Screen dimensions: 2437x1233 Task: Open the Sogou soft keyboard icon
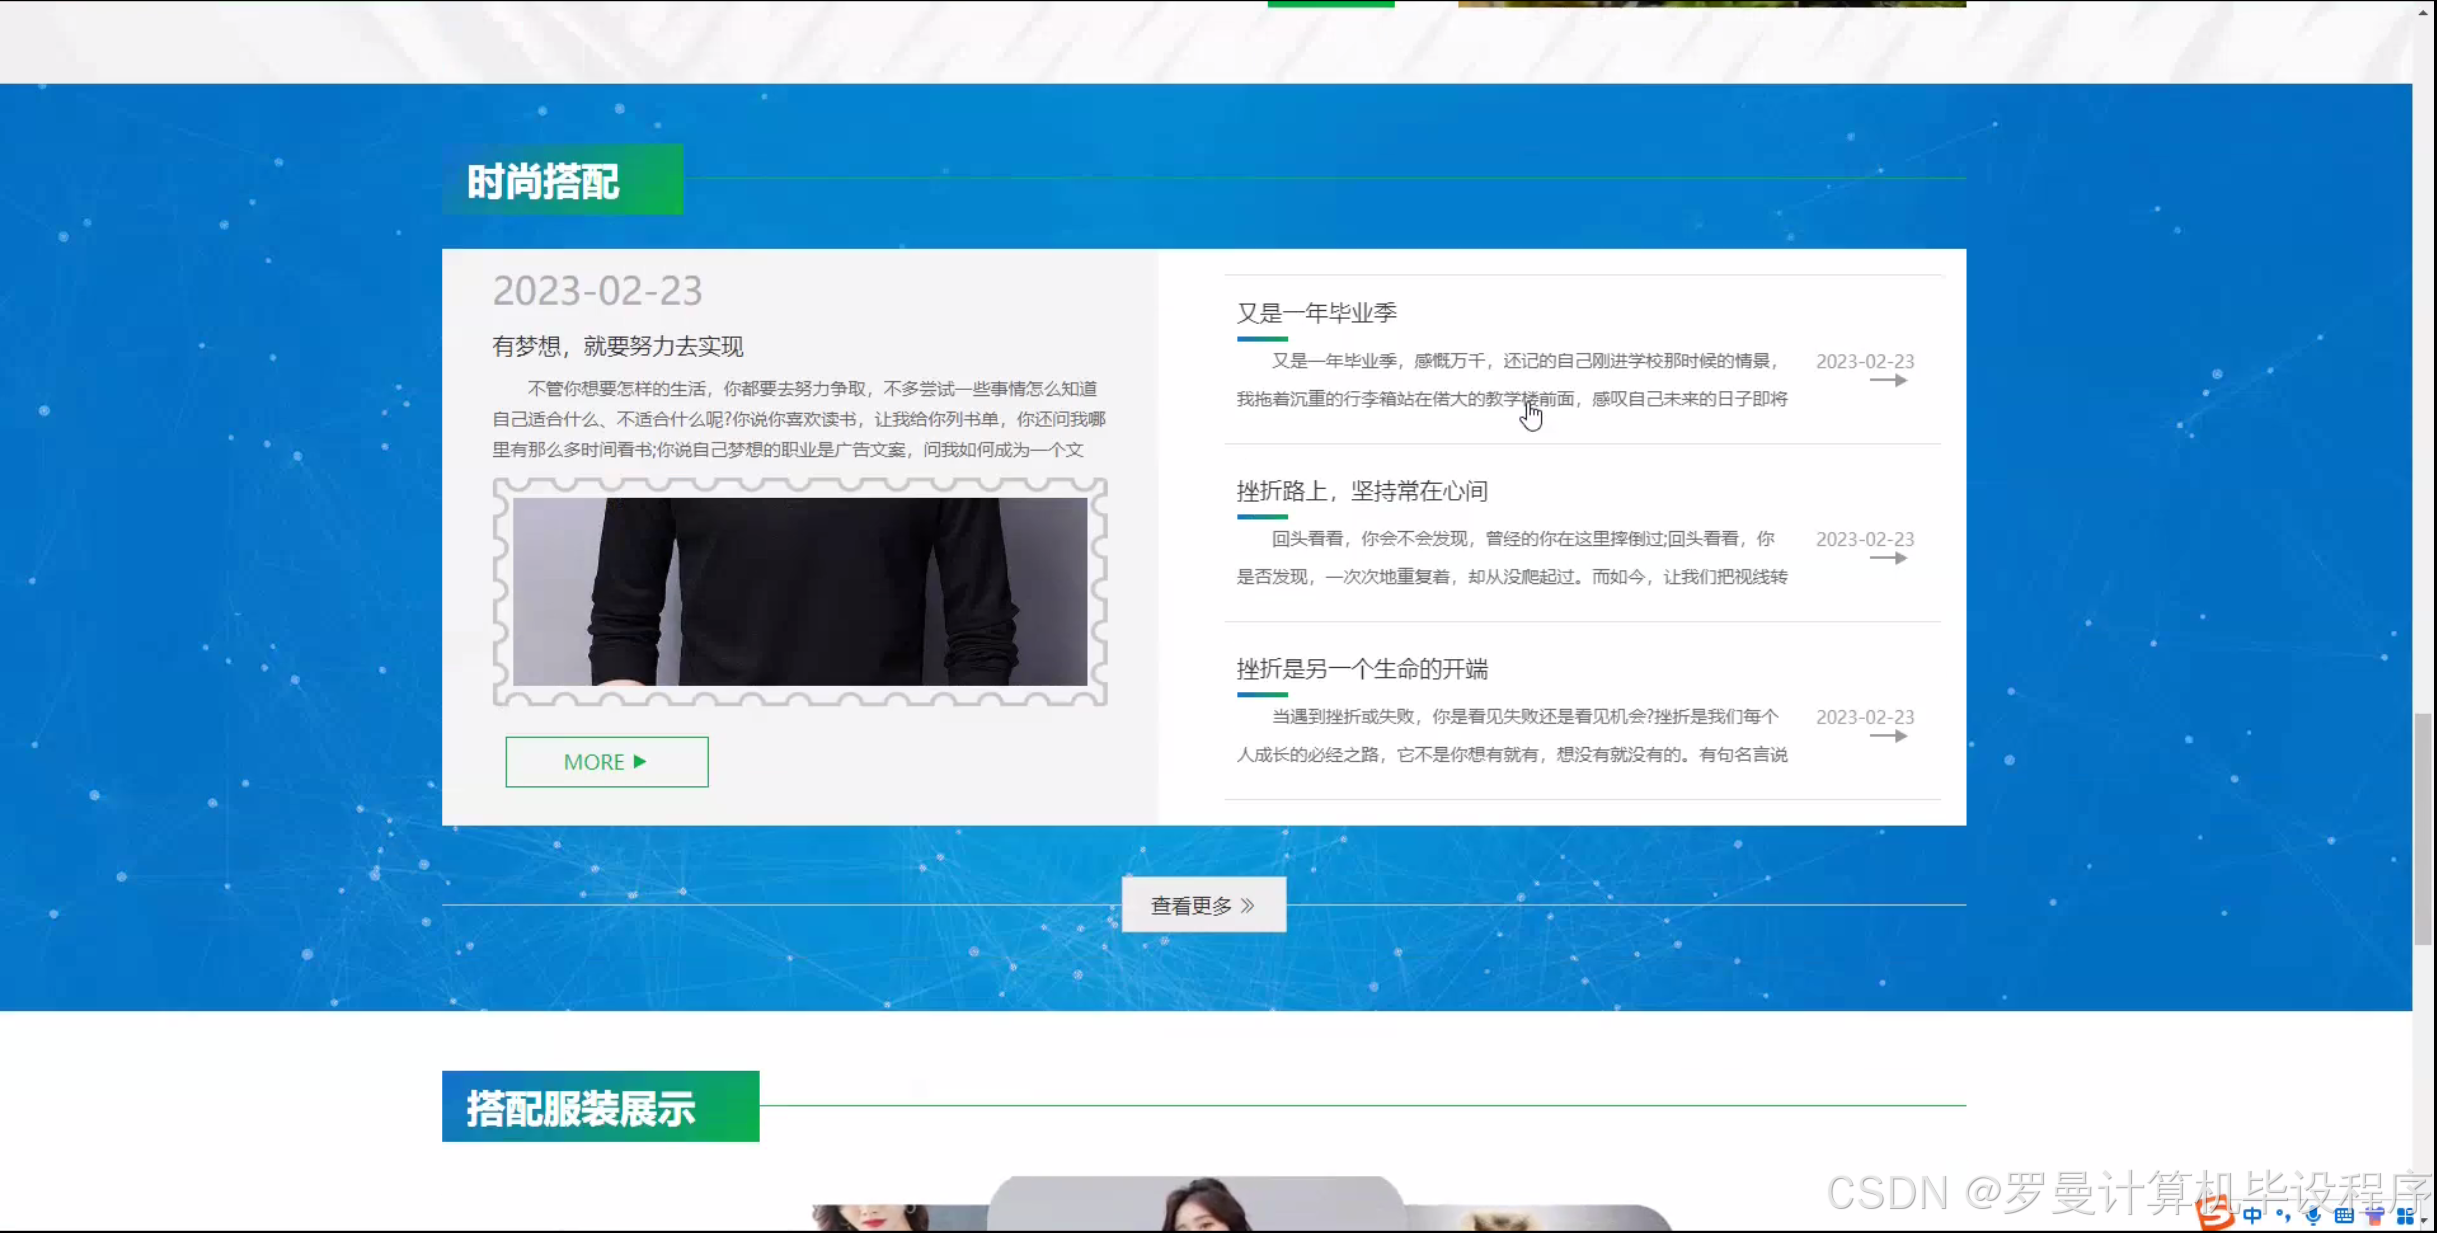[x=2344, y=1215]
